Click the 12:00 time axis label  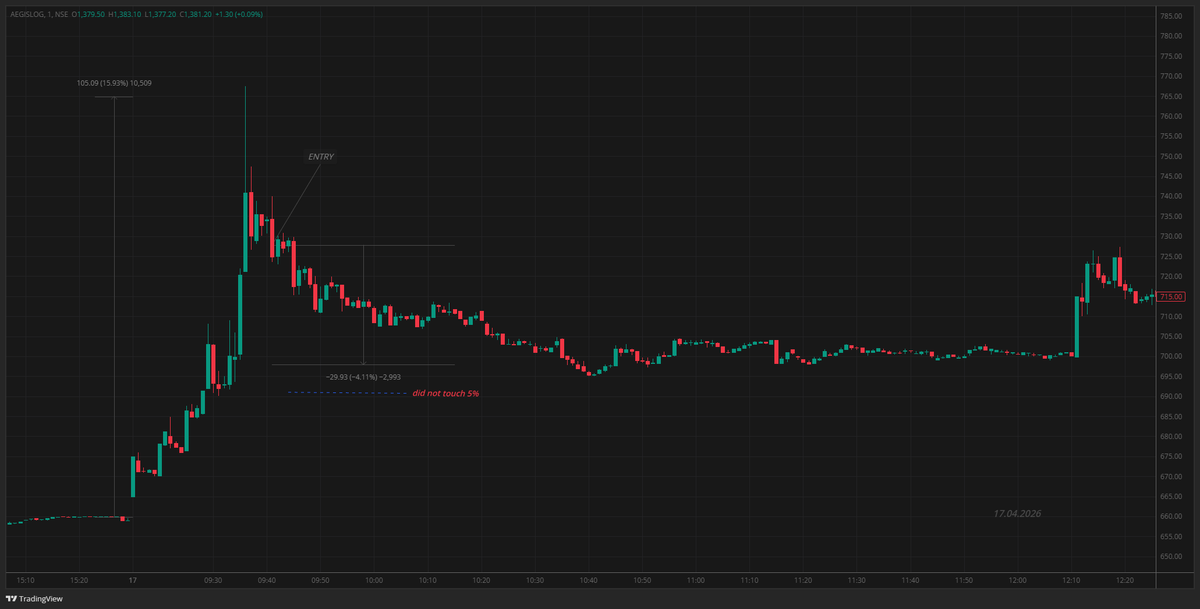(1017, 580)
